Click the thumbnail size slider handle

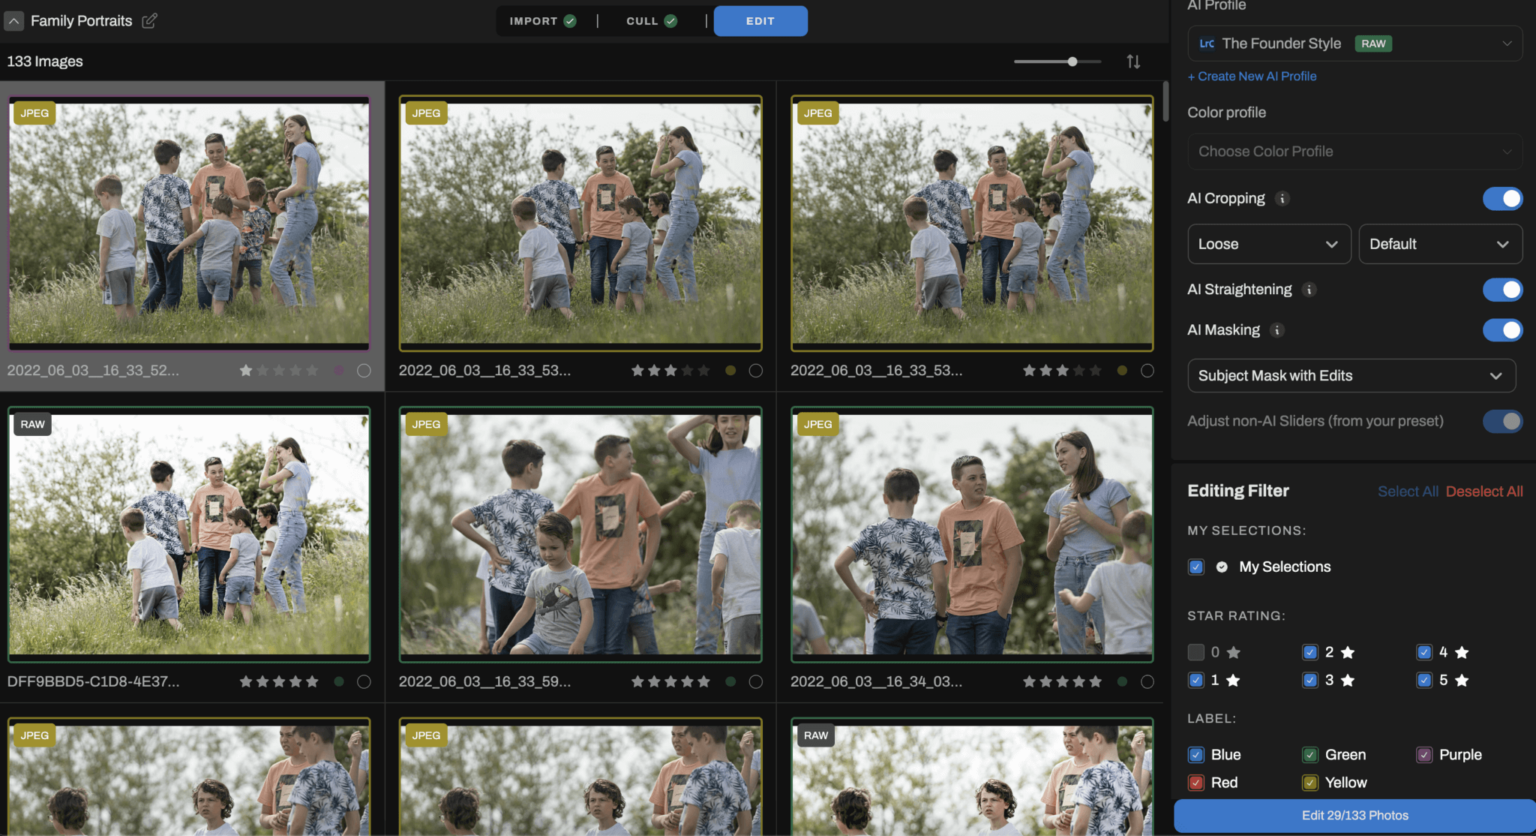[x=1075, y=61]
